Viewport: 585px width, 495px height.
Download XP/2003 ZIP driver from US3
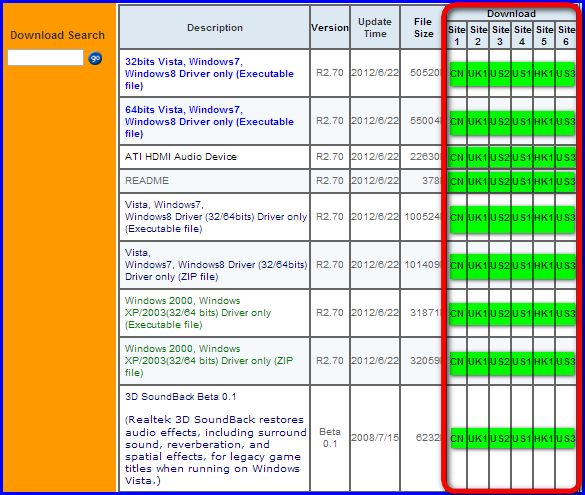coord(566,361)
